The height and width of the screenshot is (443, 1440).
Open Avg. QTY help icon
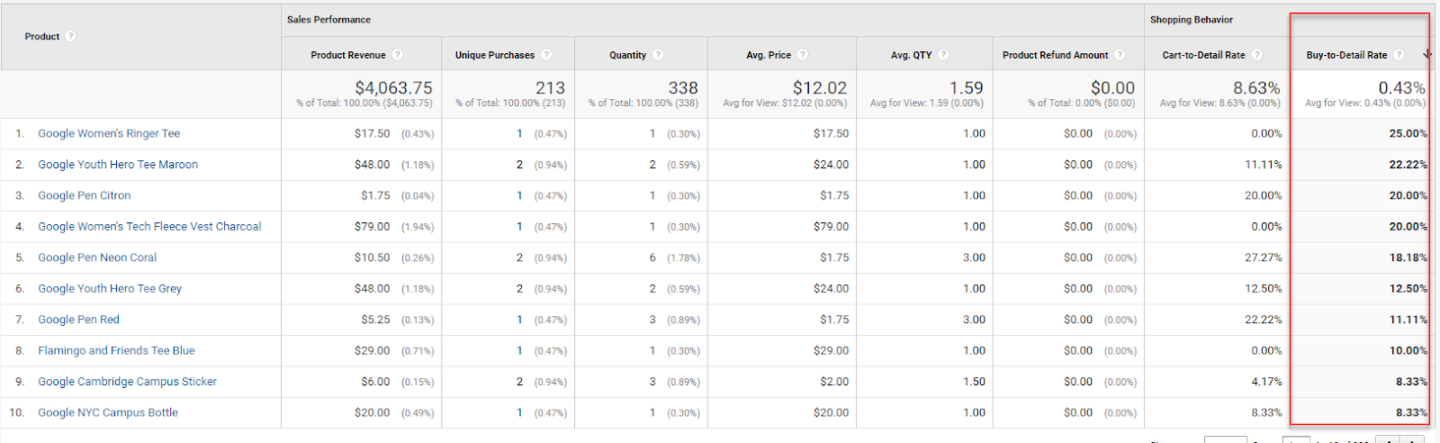point(945,55)
